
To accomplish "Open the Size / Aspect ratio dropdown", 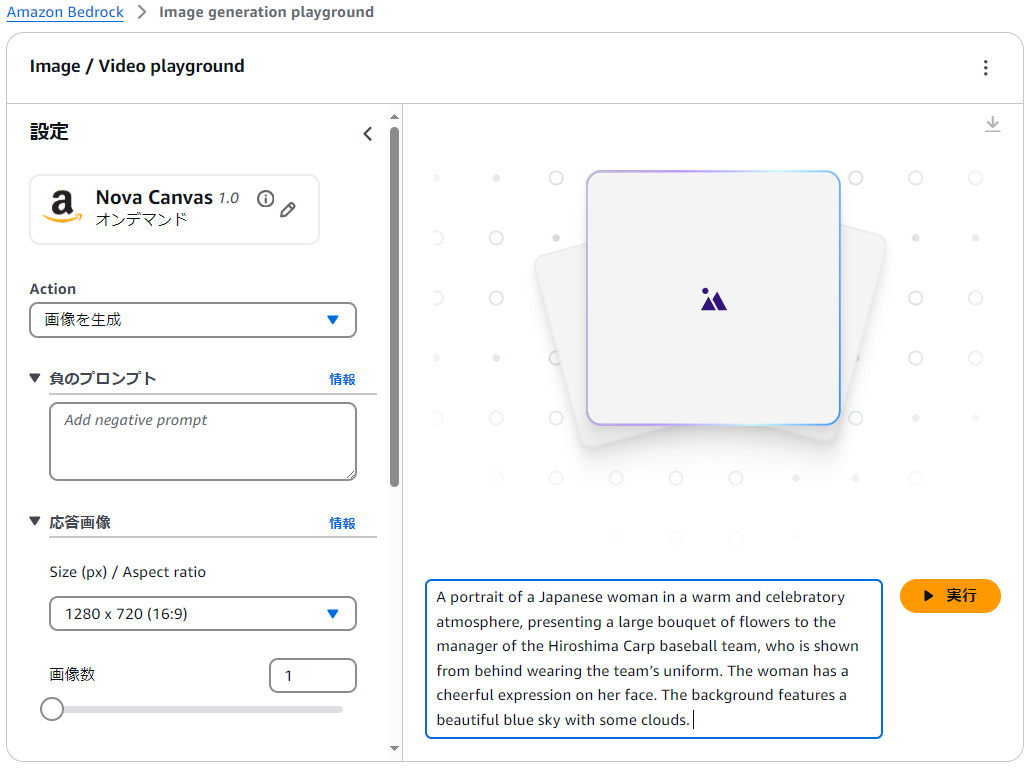I will coord(202,614).
